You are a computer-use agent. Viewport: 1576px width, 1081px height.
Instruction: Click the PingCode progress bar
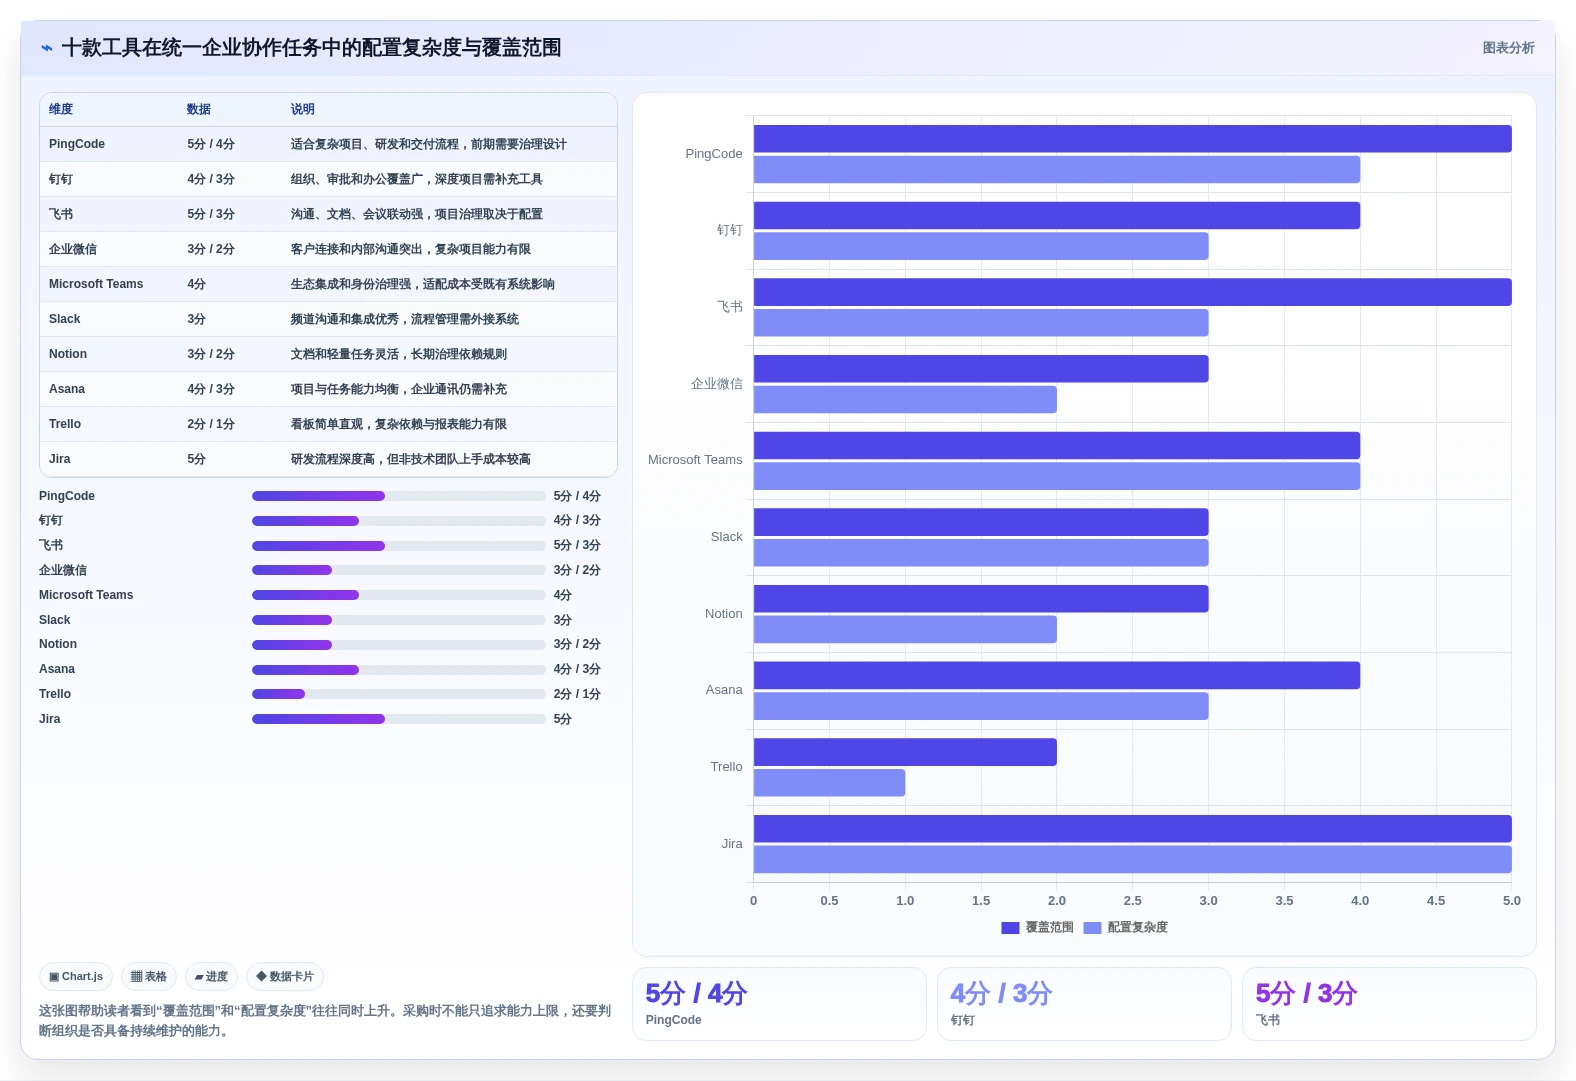coord(398,496)
